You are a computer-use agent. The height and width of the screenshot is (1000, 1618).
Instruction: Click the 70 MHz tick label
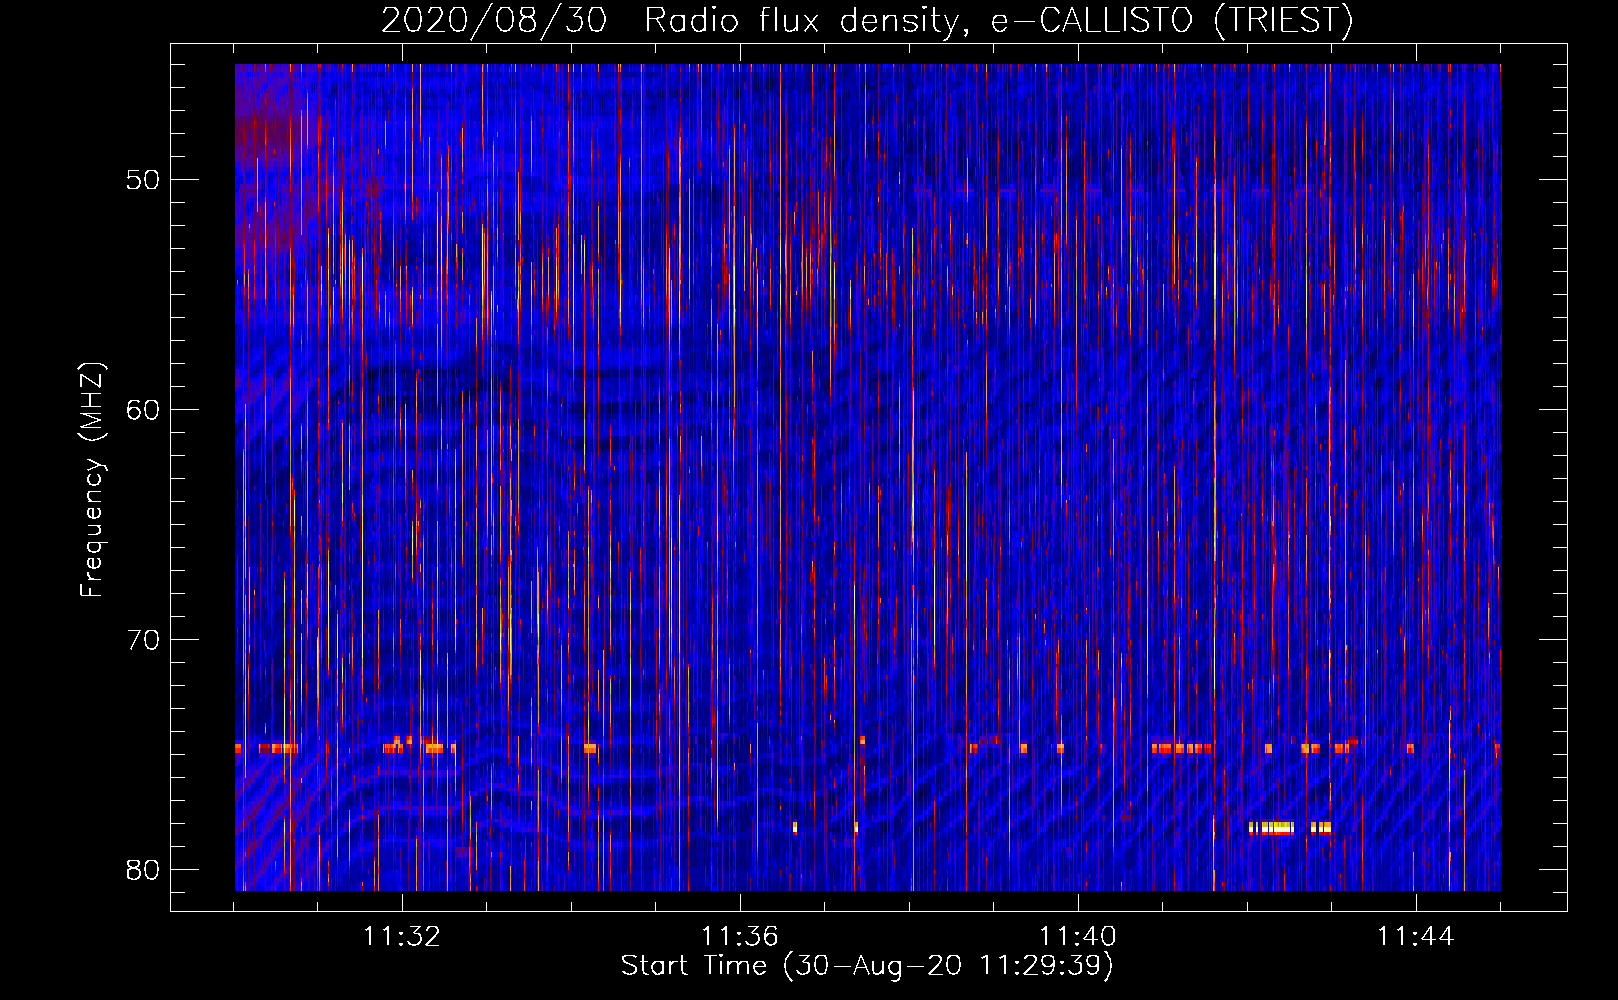(x=143, y=640)
